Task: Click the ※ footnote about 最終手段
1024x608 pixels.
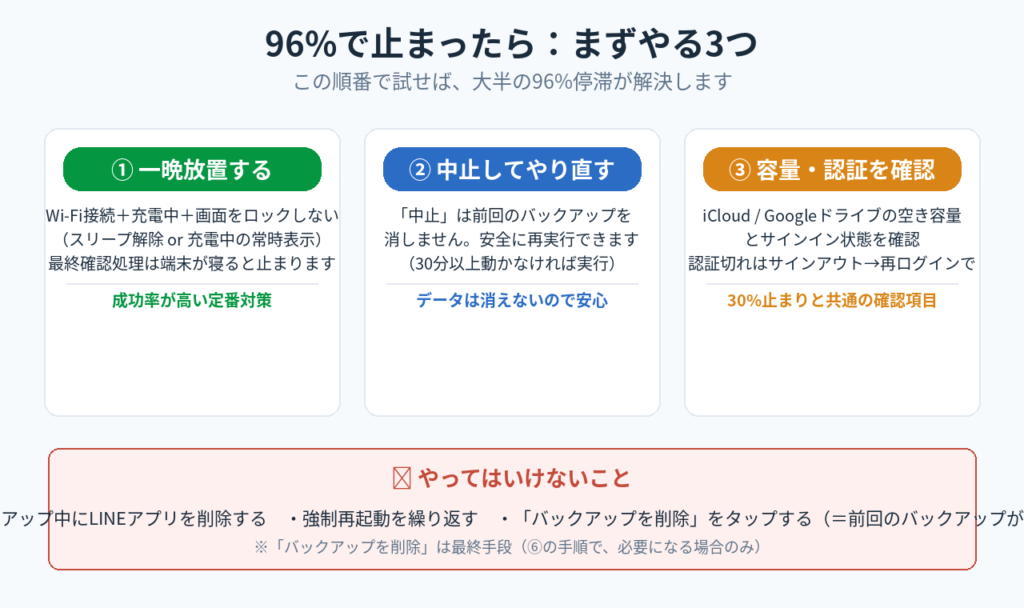Action: point(508,547)
